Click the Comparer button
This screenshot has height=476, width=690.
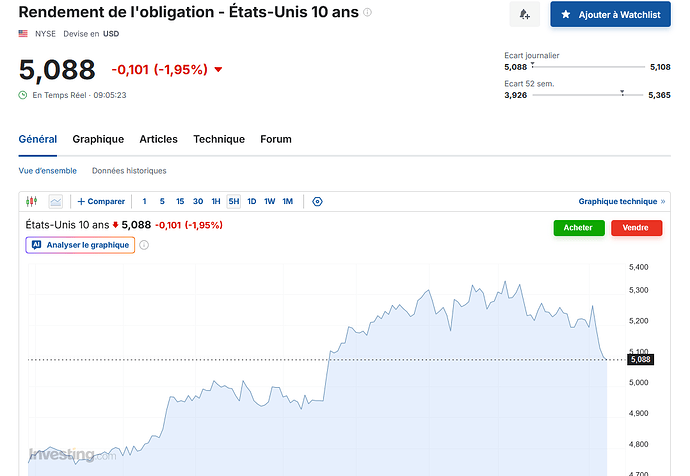(x=101, y=201)
